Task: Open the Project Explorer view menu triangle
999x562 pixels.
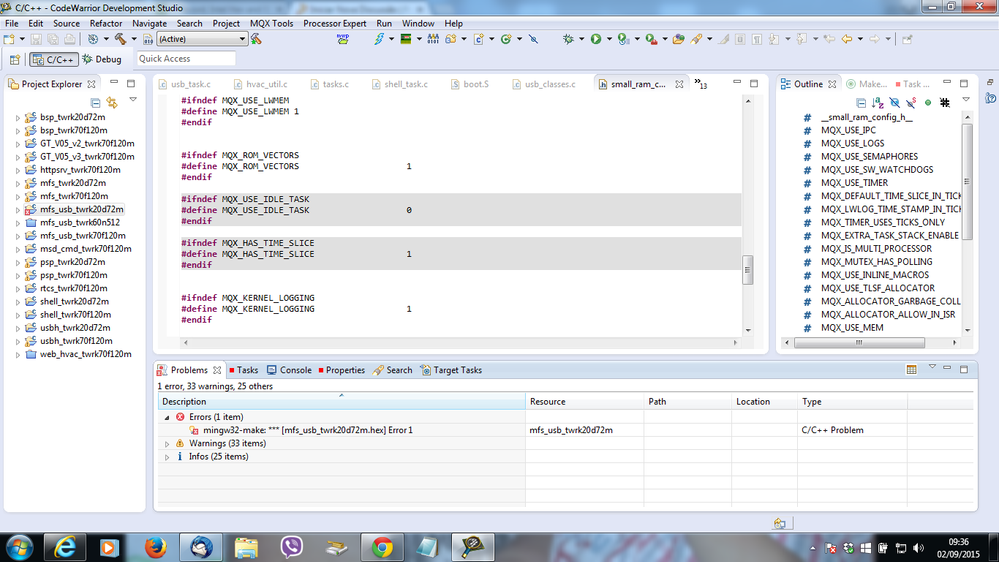Action: (133, 99)
